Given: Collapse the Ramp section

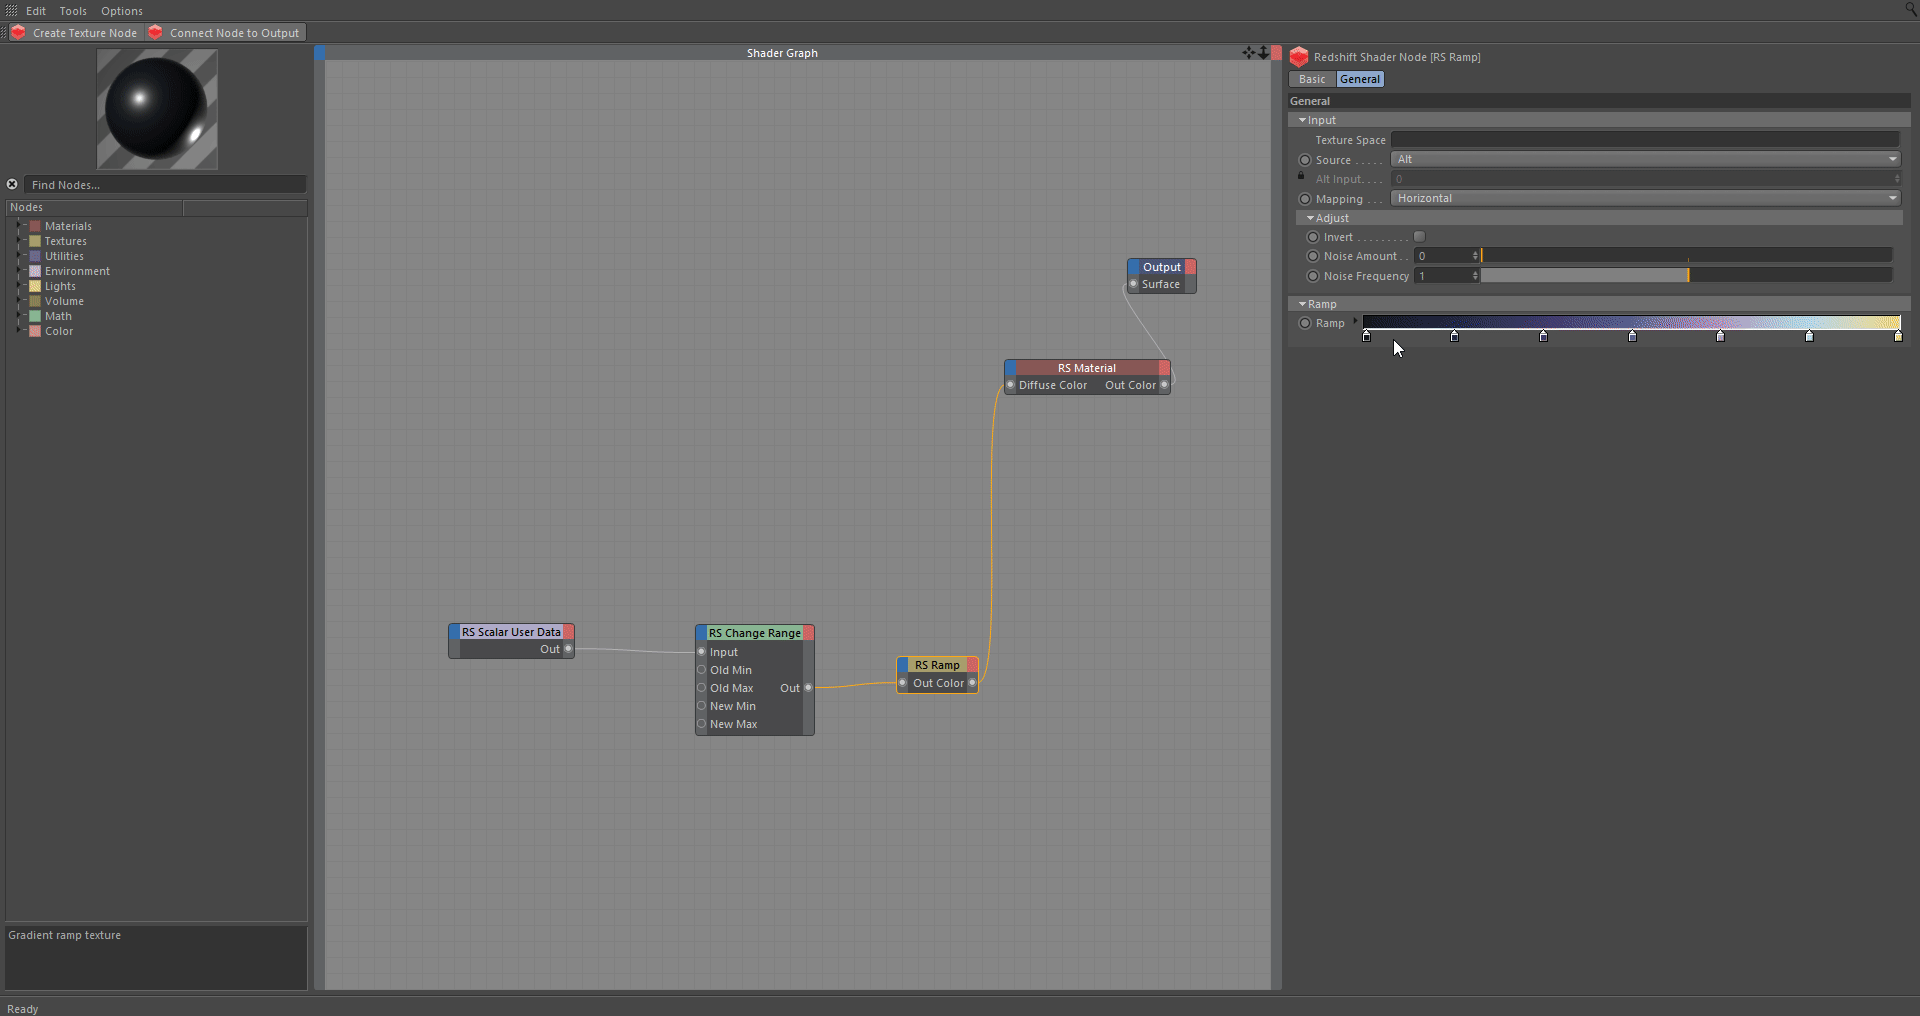Looking at the screenshot, I should pos(1302,304).
